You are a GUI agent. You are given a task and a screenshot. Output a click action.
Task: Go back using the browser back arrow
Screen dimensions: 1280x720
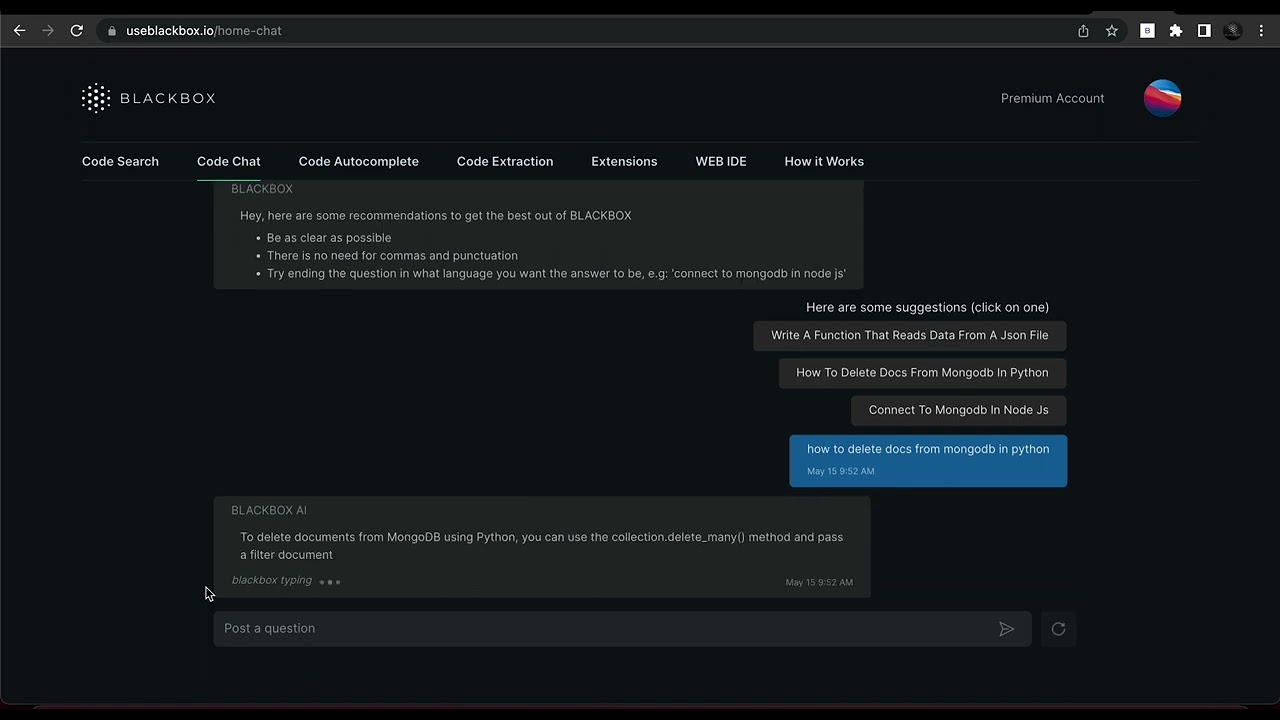[19, 31]
